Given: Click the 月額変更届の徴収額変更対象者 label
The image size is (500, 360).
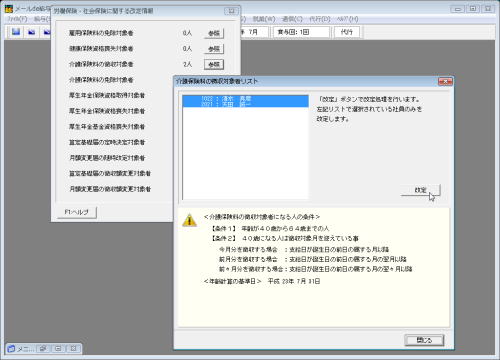Looking at the screenshot, I should tap(110, 189).
